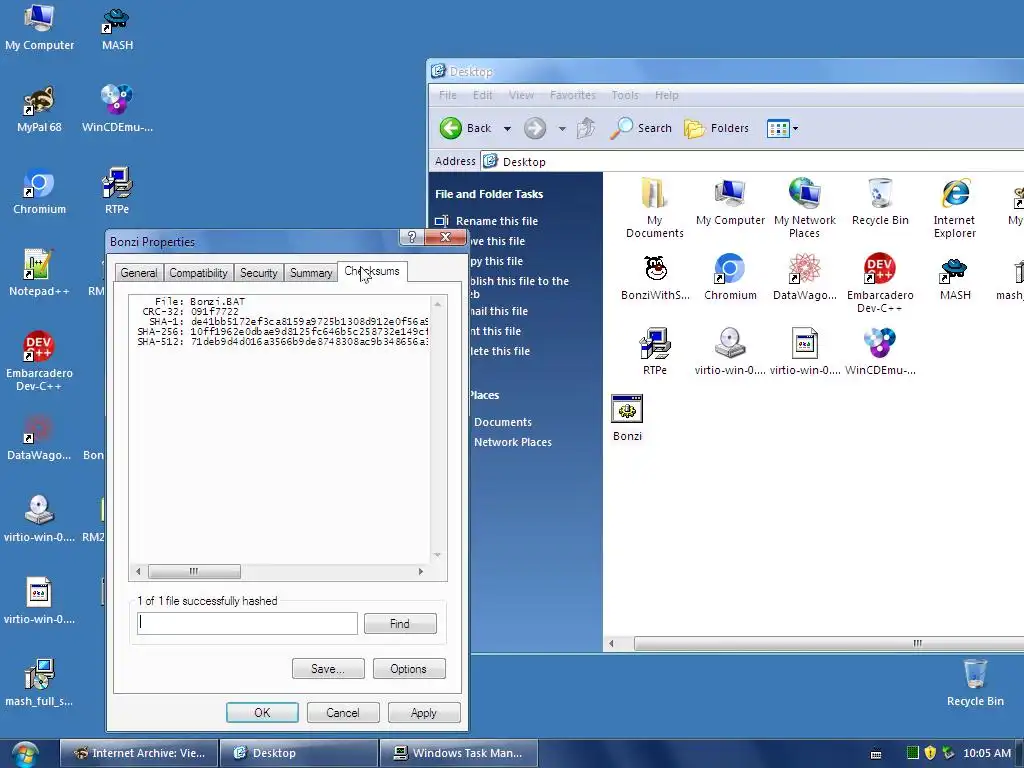Toggle the Folders pane button
This screenshot has height=768, width=1024.
point(716,128)
